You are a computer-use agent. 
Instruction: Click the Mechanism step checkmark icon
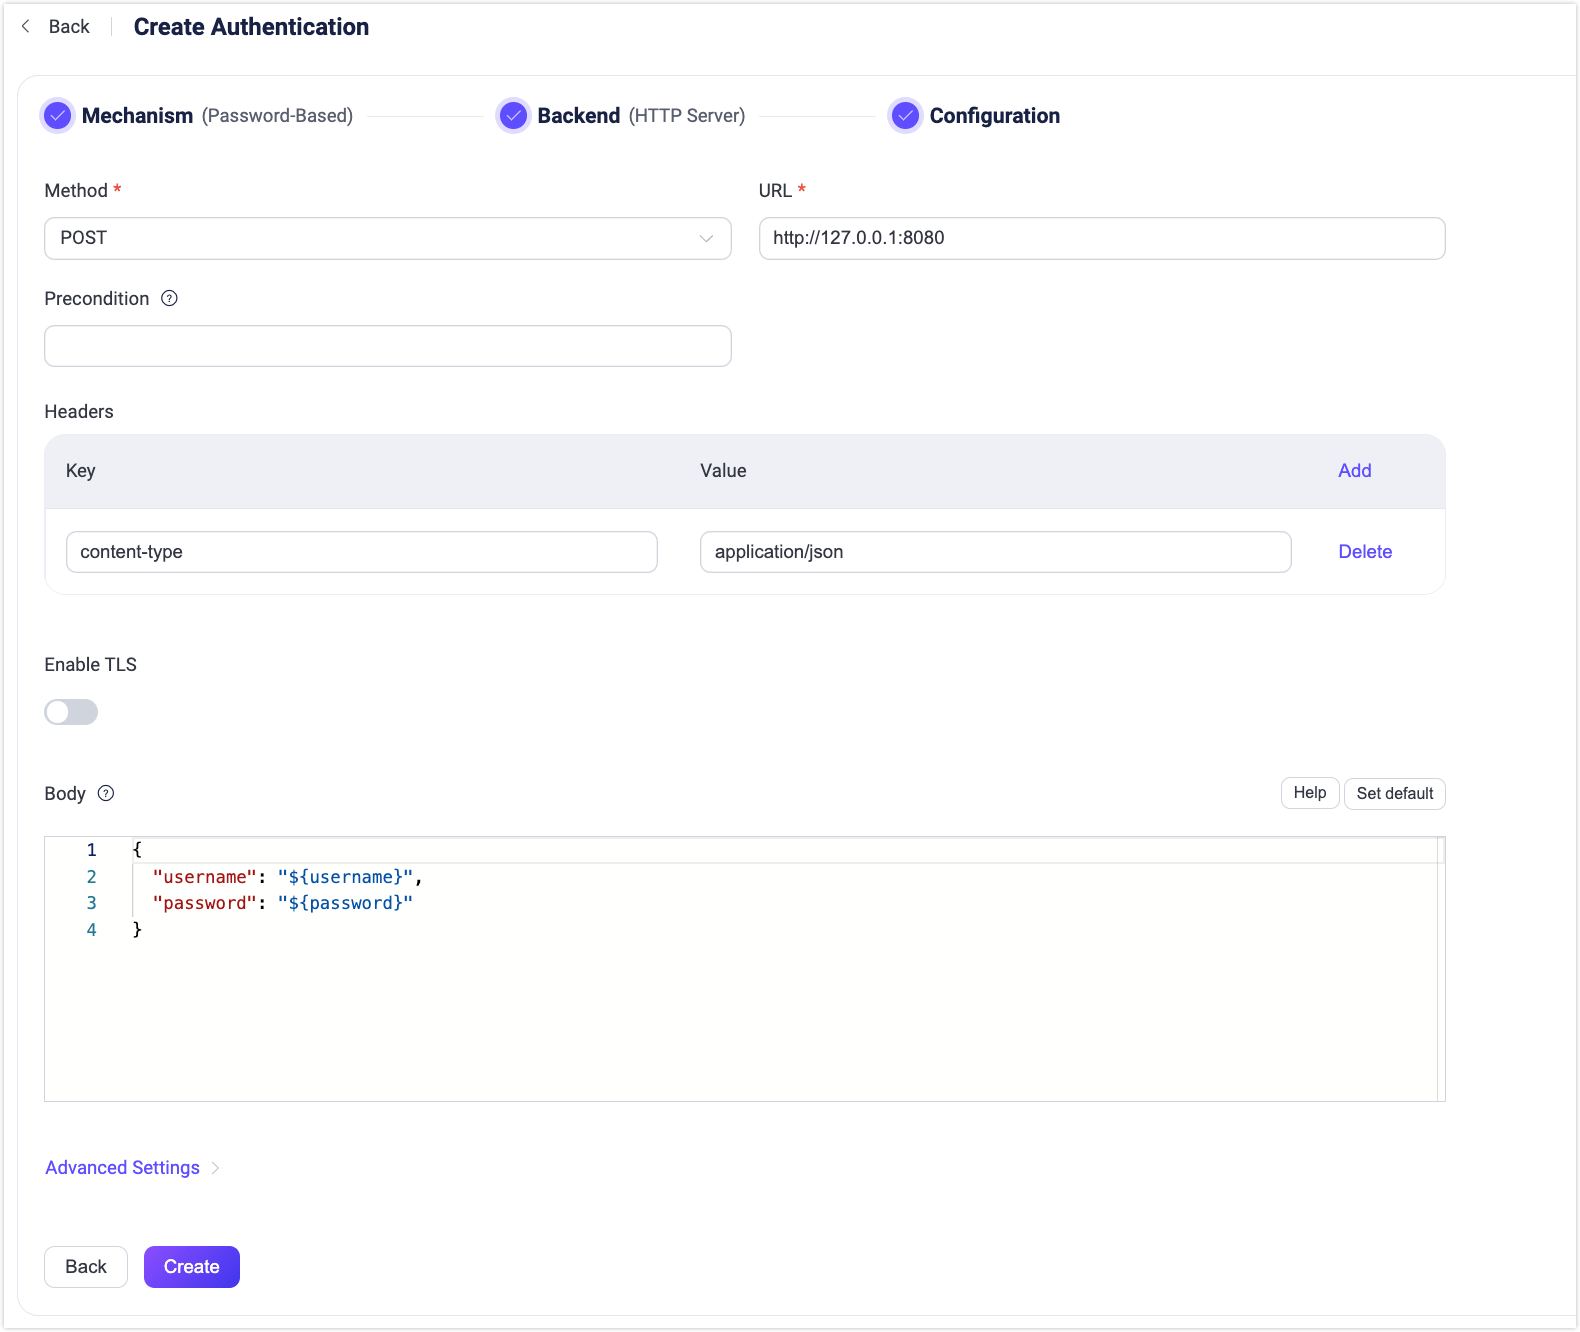pos(58,116)
